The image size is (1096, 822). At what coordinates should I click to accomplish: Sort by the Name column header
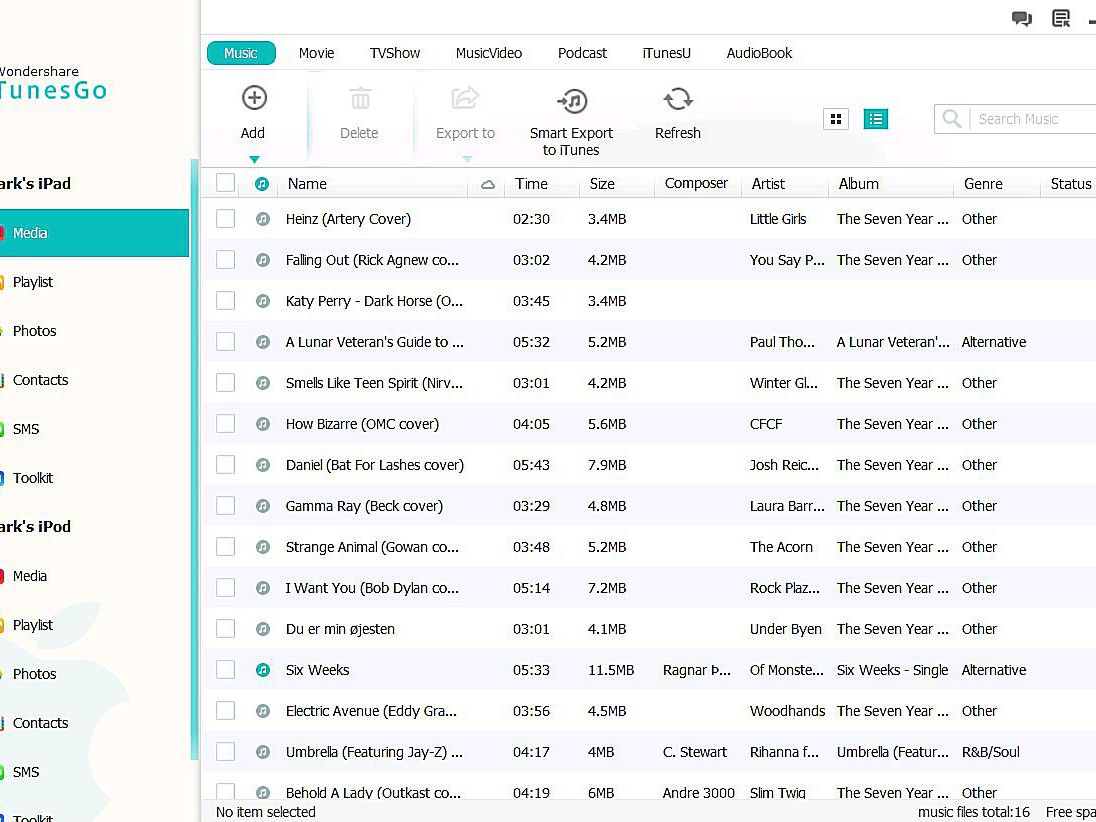point(307,184)
